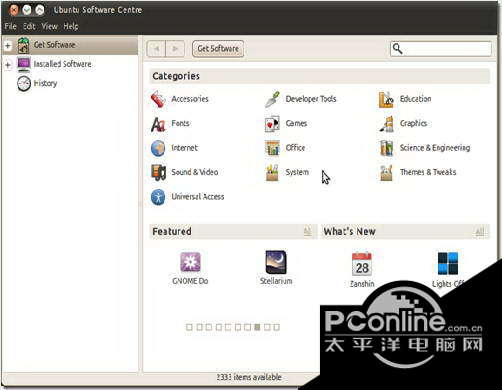Click the Get Software sidebar icon

point(23,45)
